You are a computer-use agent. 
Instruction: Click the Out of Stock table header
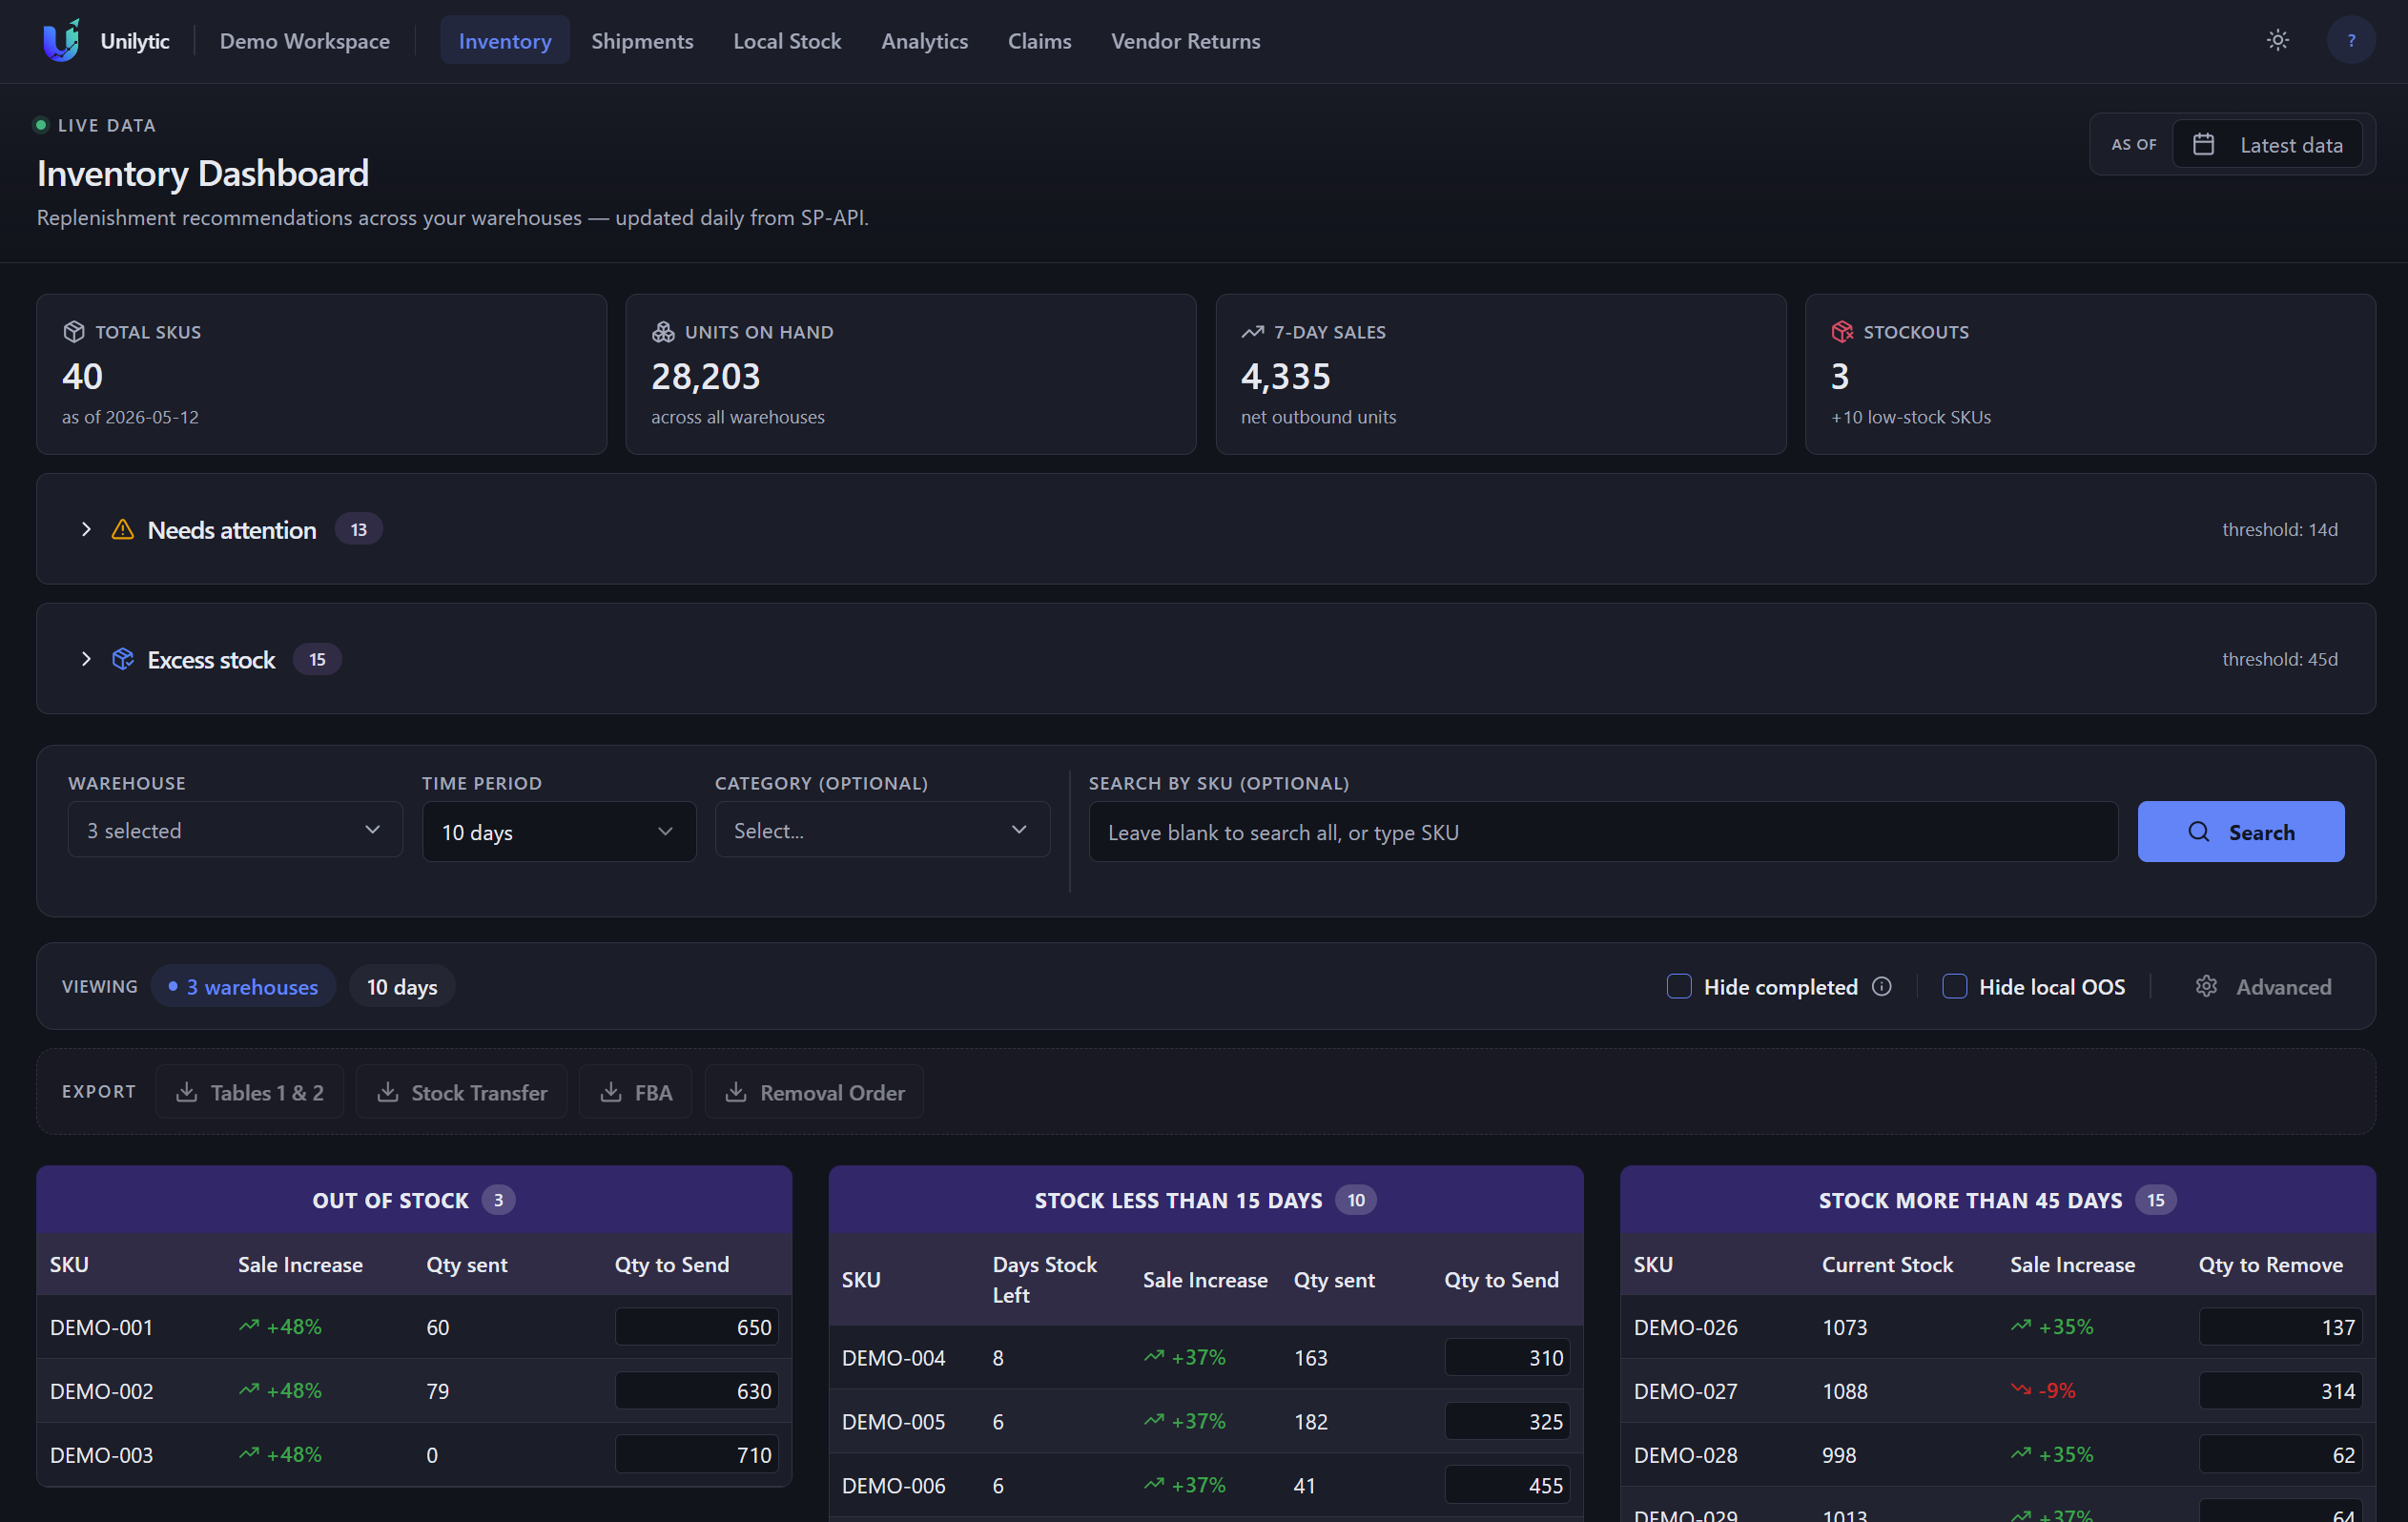point(414,1200)
